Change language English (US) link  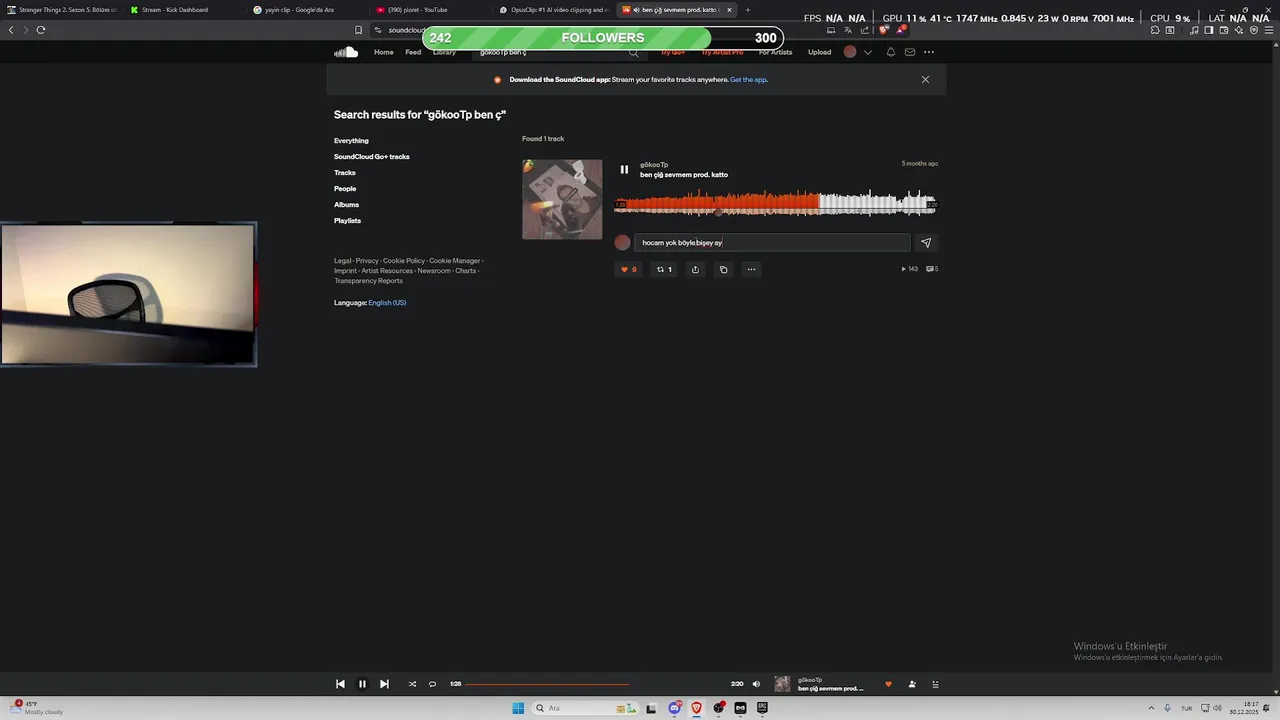387,303
